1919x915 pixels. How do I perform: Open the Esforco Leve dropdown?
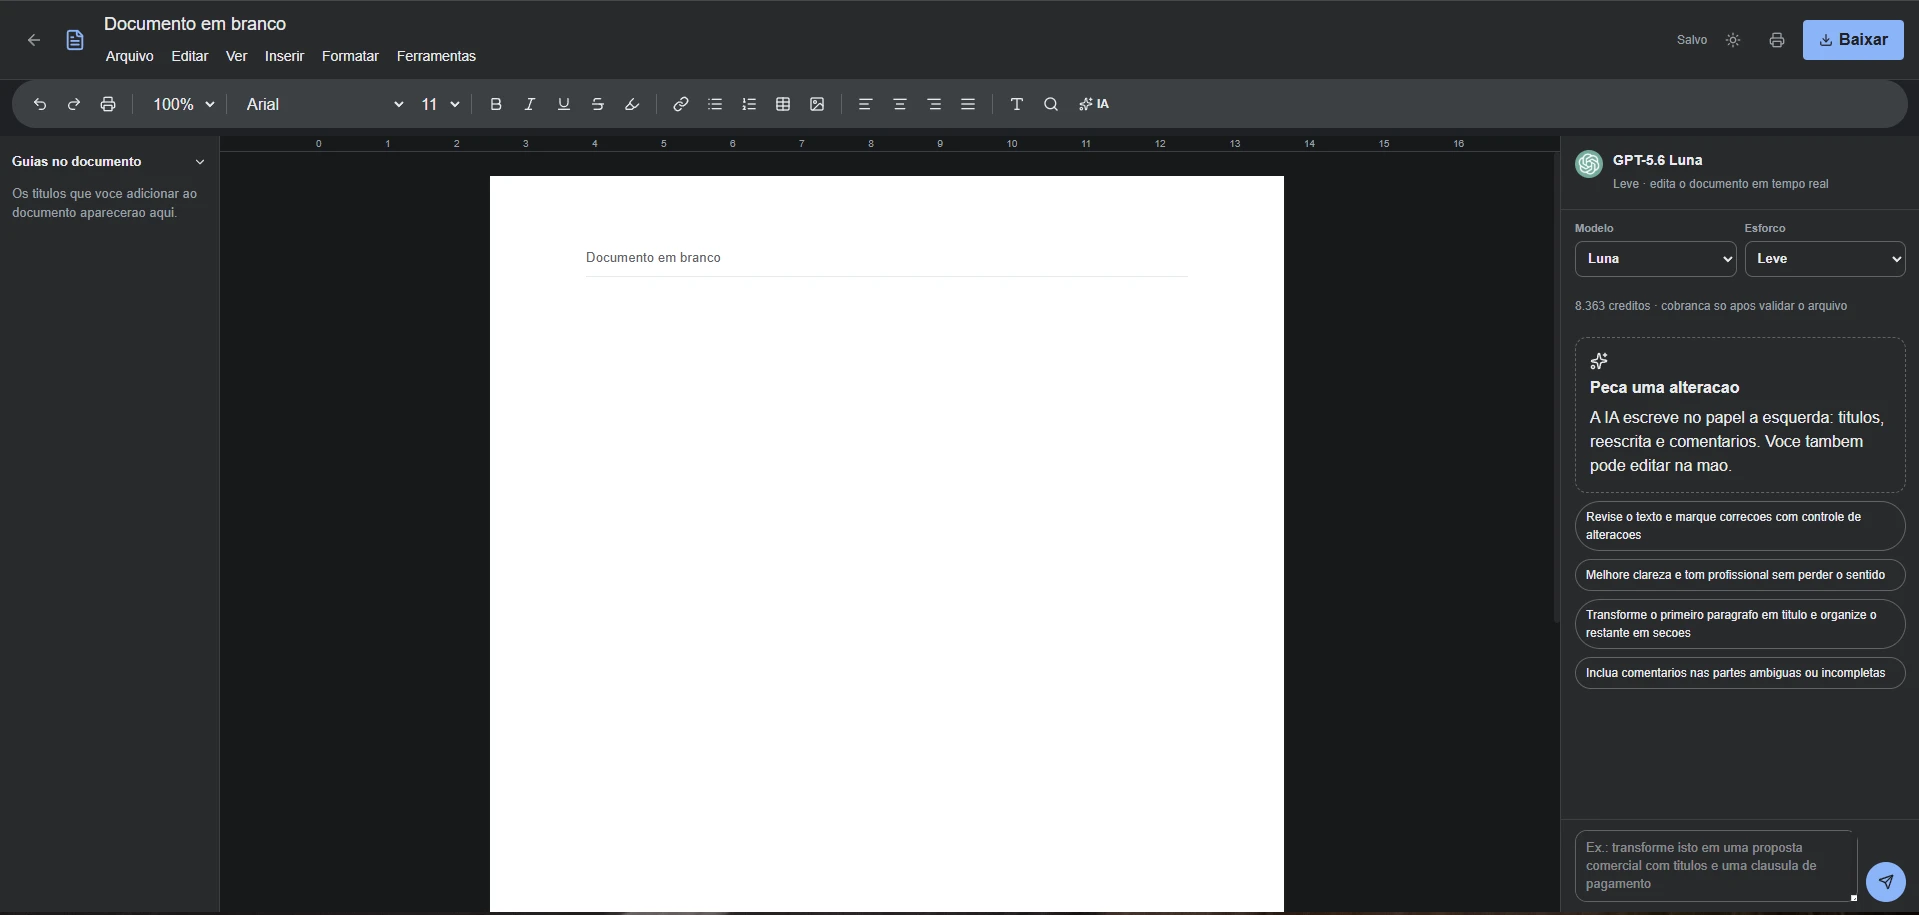[x=1825, y=259]
